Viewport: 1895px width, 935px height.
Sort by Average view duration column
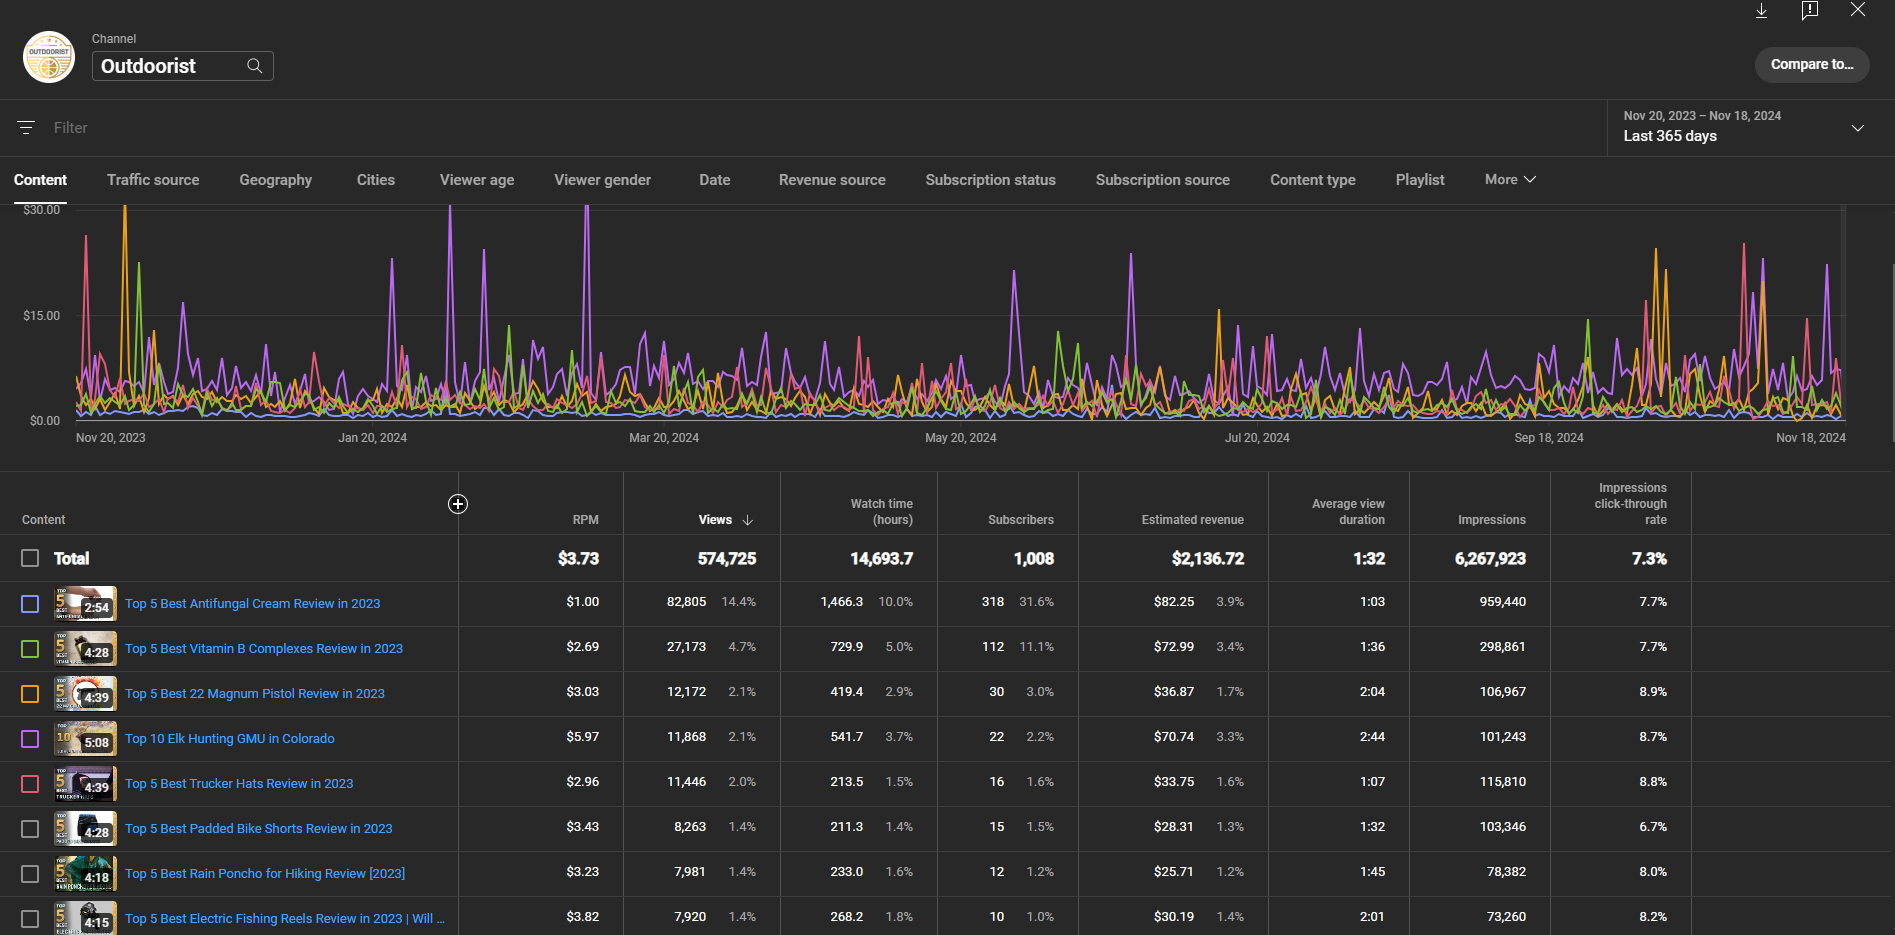1348,512
